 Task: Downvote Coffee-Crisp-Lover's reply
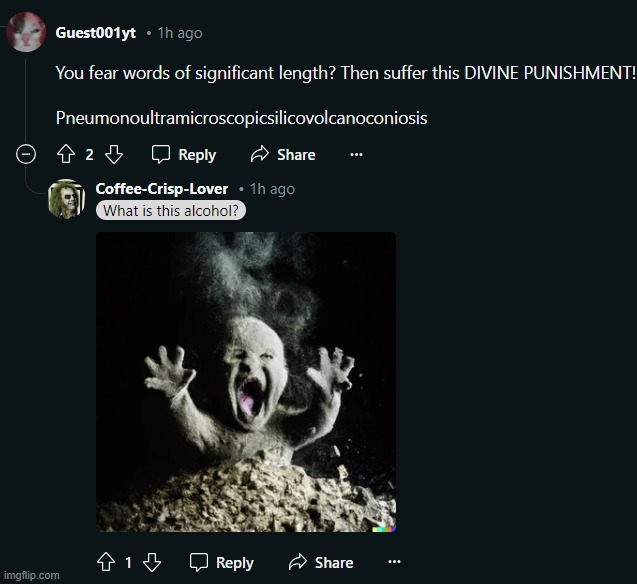[x=152, y=562]
